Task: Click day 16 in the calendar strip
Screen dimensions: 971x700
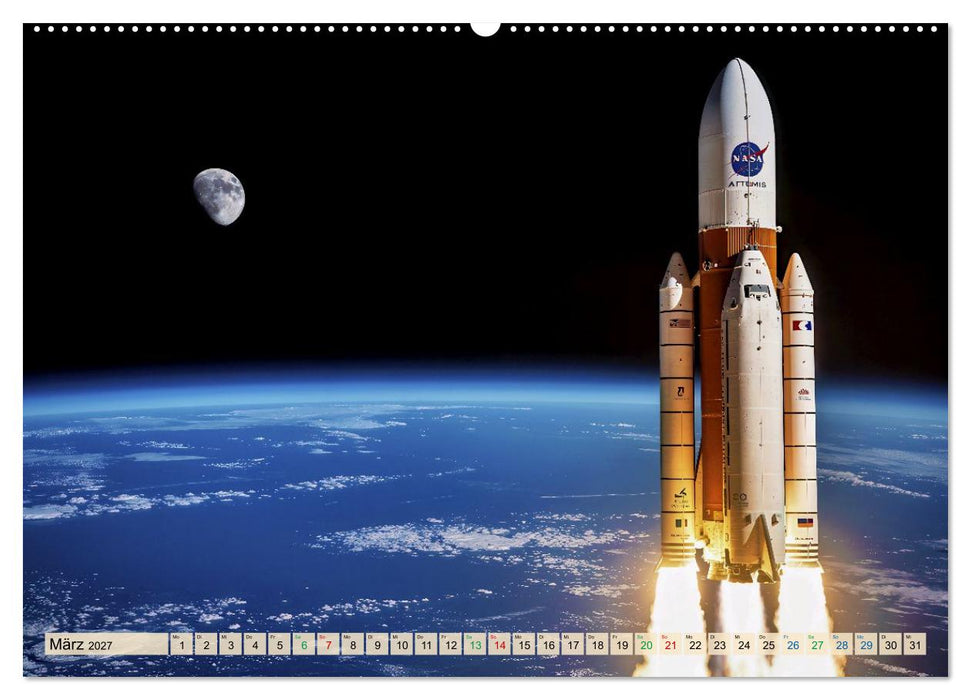Action: (548, 644)
